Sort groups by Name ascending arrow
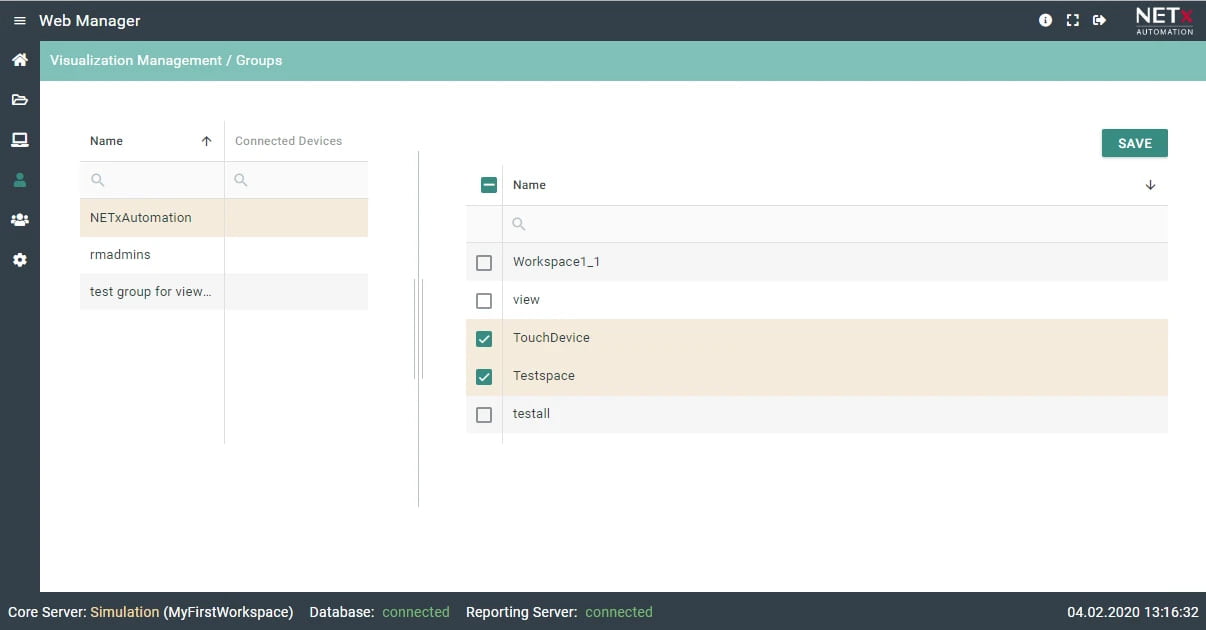The height and width of the screenshot is (630, 1206). 206,141
